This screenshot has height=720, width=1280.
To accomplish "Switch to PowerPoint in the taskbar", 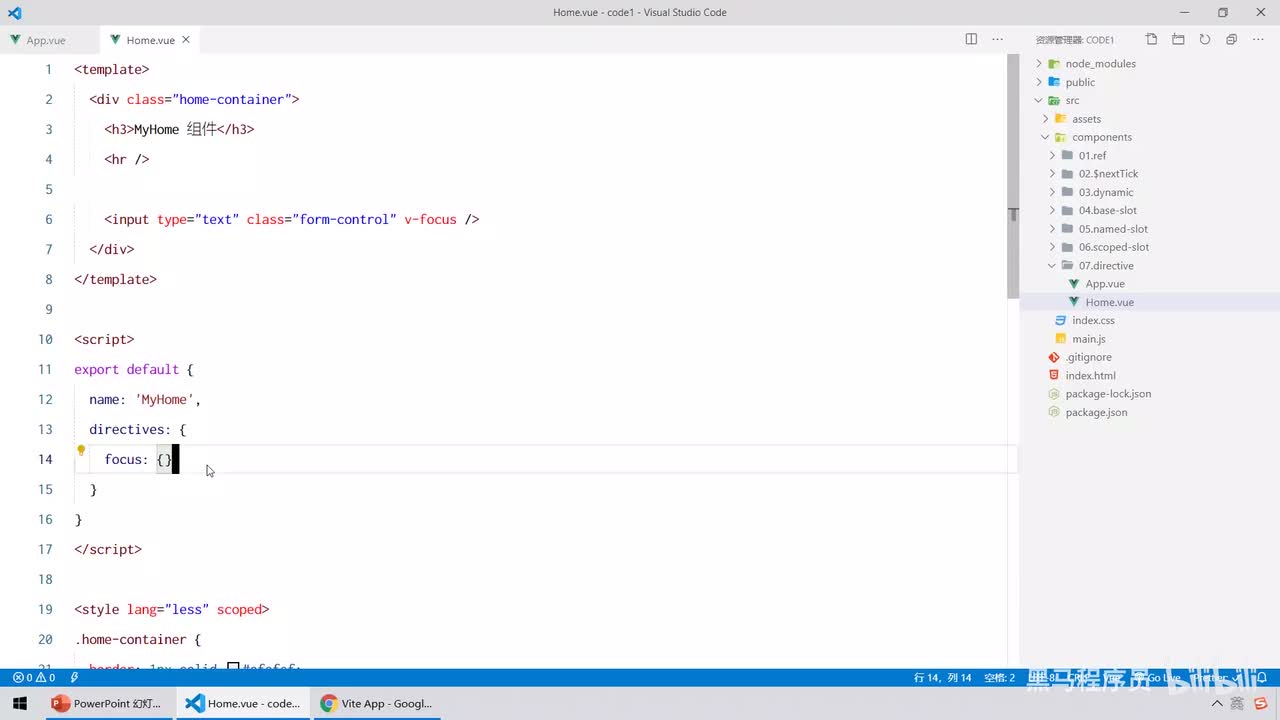I will point(106,703).
